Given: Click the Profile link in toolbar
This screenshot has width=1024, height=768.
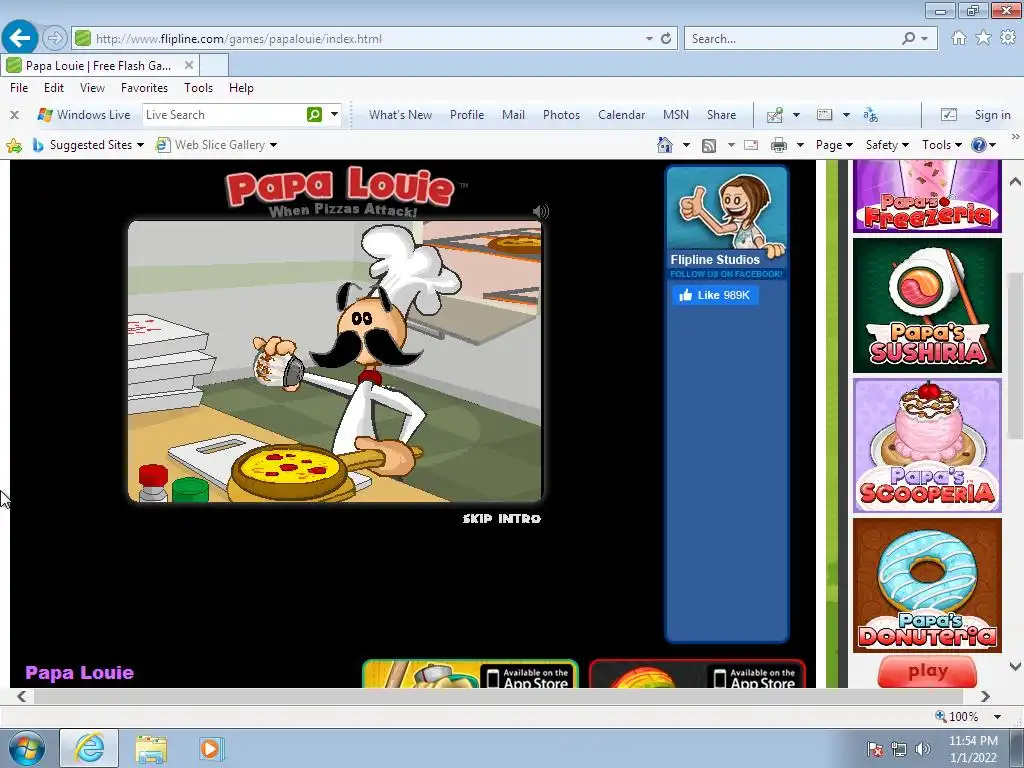Looking at the screenshot, I should tap(467, 115).
